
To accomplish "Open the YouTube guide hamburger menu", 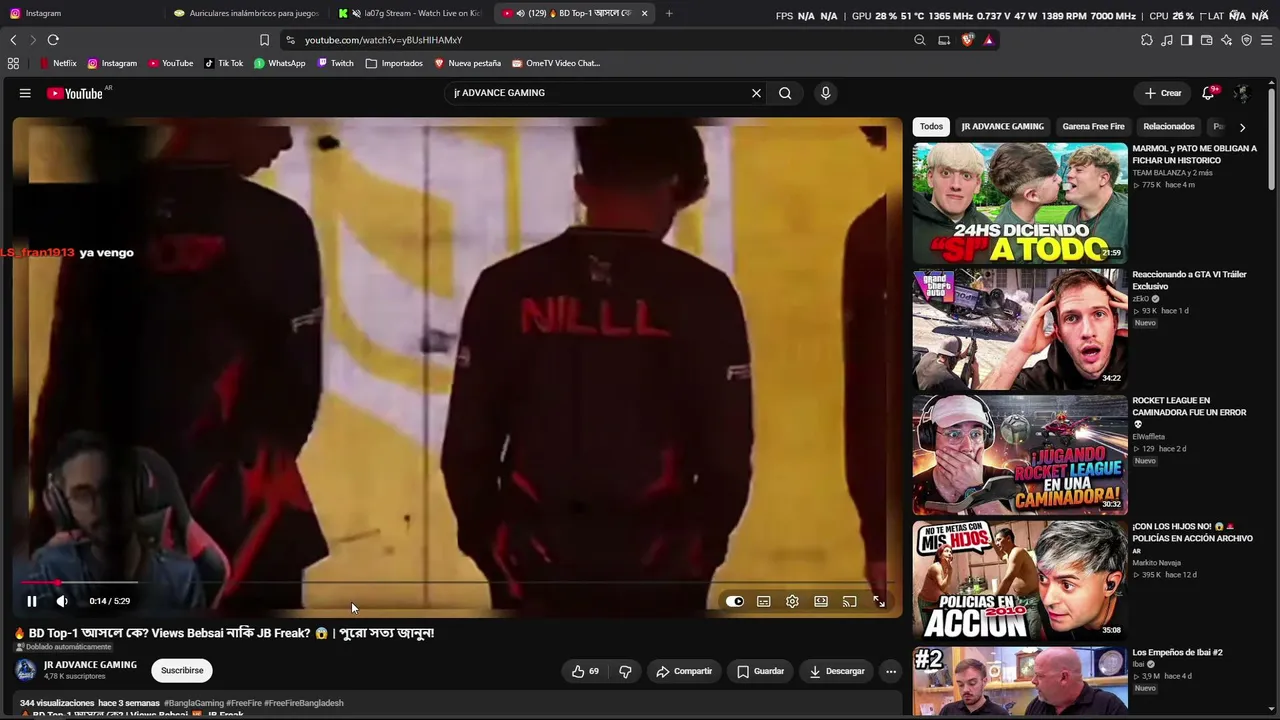I will click(x=25, y=93).
